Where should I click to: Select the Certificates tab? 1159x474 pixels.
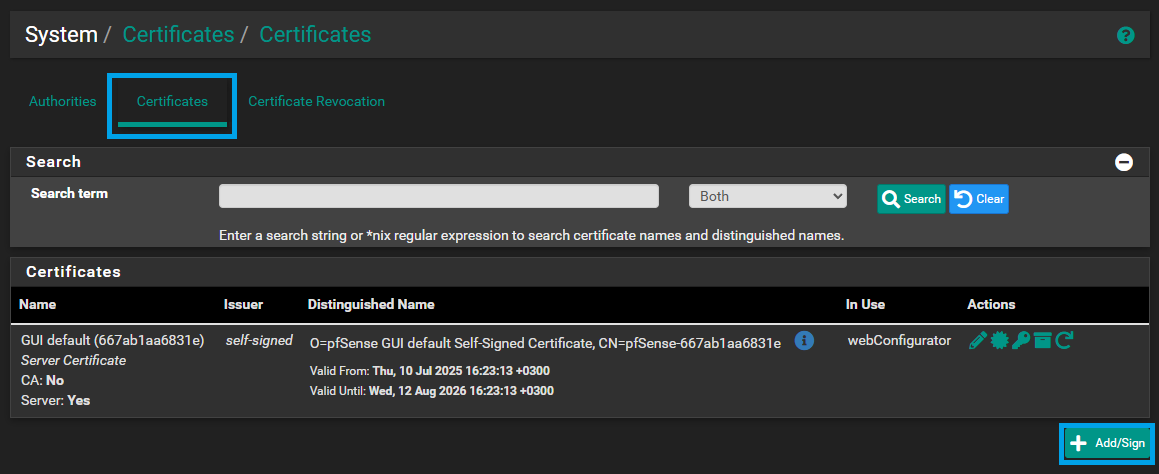point(172,101)
